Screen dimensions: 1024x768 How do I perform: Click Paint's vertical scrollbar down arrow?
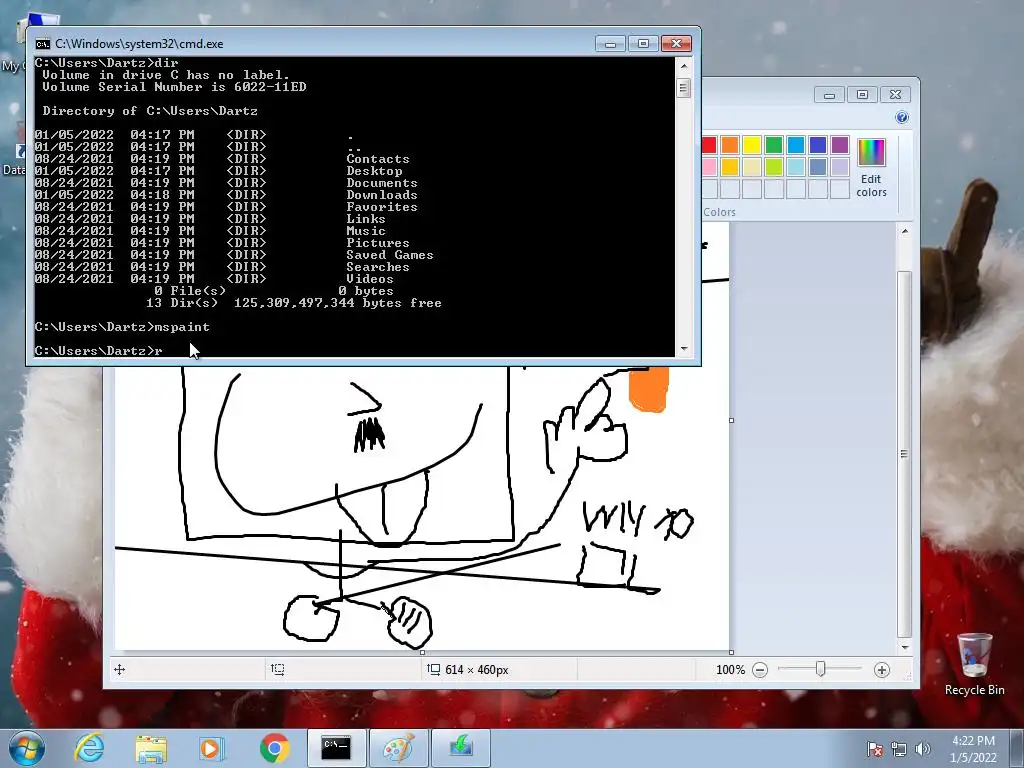click(905, 647)
